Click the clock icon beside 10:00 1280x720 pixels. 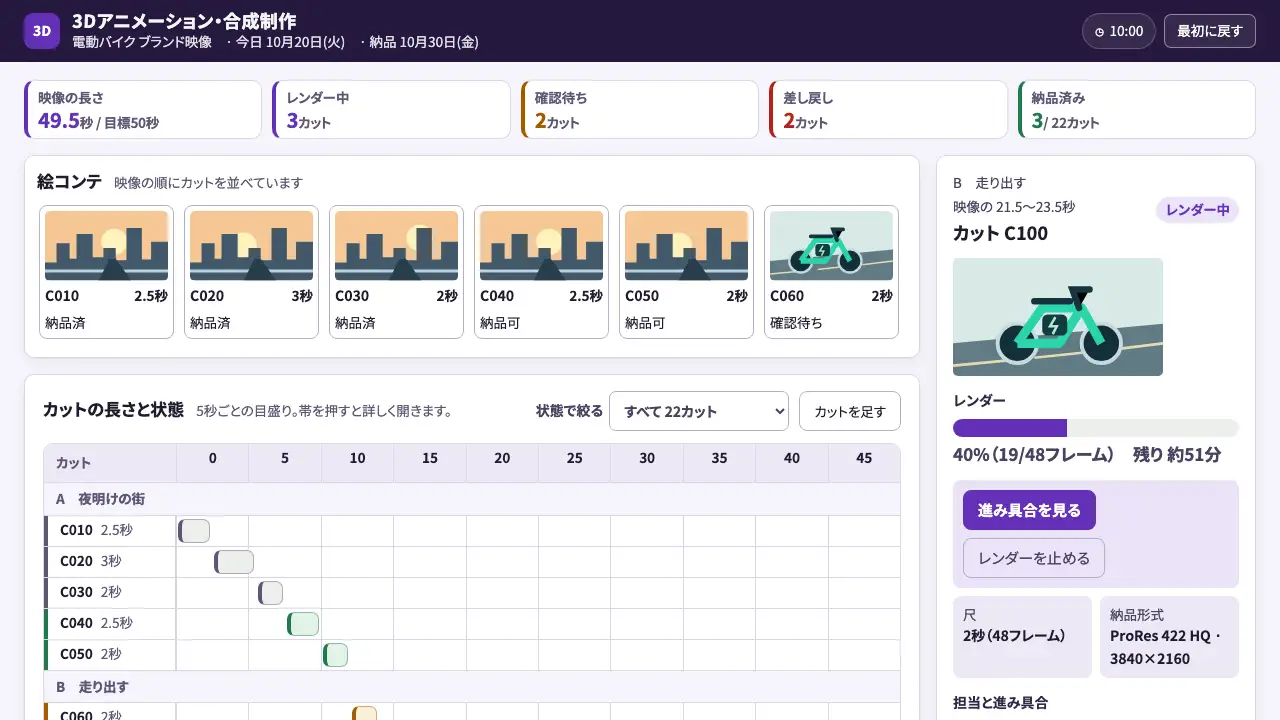point(1099,32)
